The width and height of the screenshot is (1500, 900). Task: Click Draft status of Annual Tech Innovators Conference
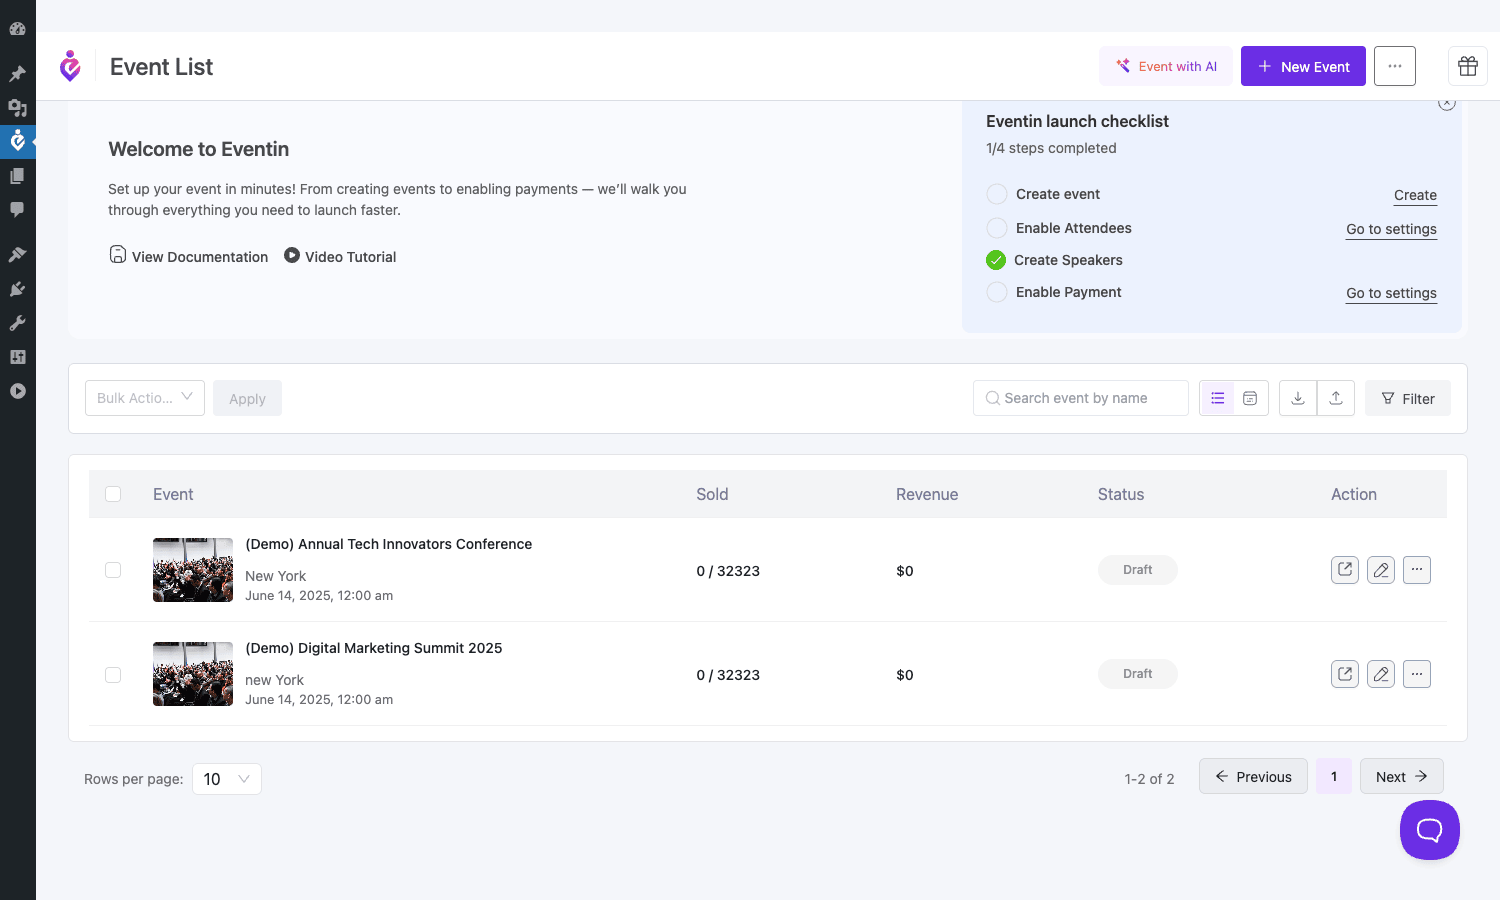[1138, 570]
